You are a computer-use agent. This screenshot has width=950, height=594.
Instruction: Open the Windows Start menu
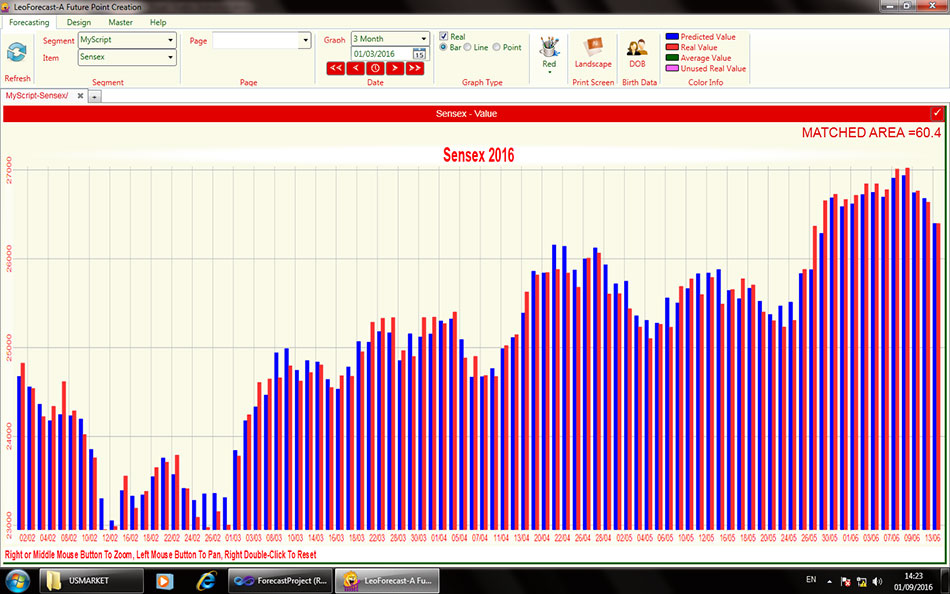point(16,581)
